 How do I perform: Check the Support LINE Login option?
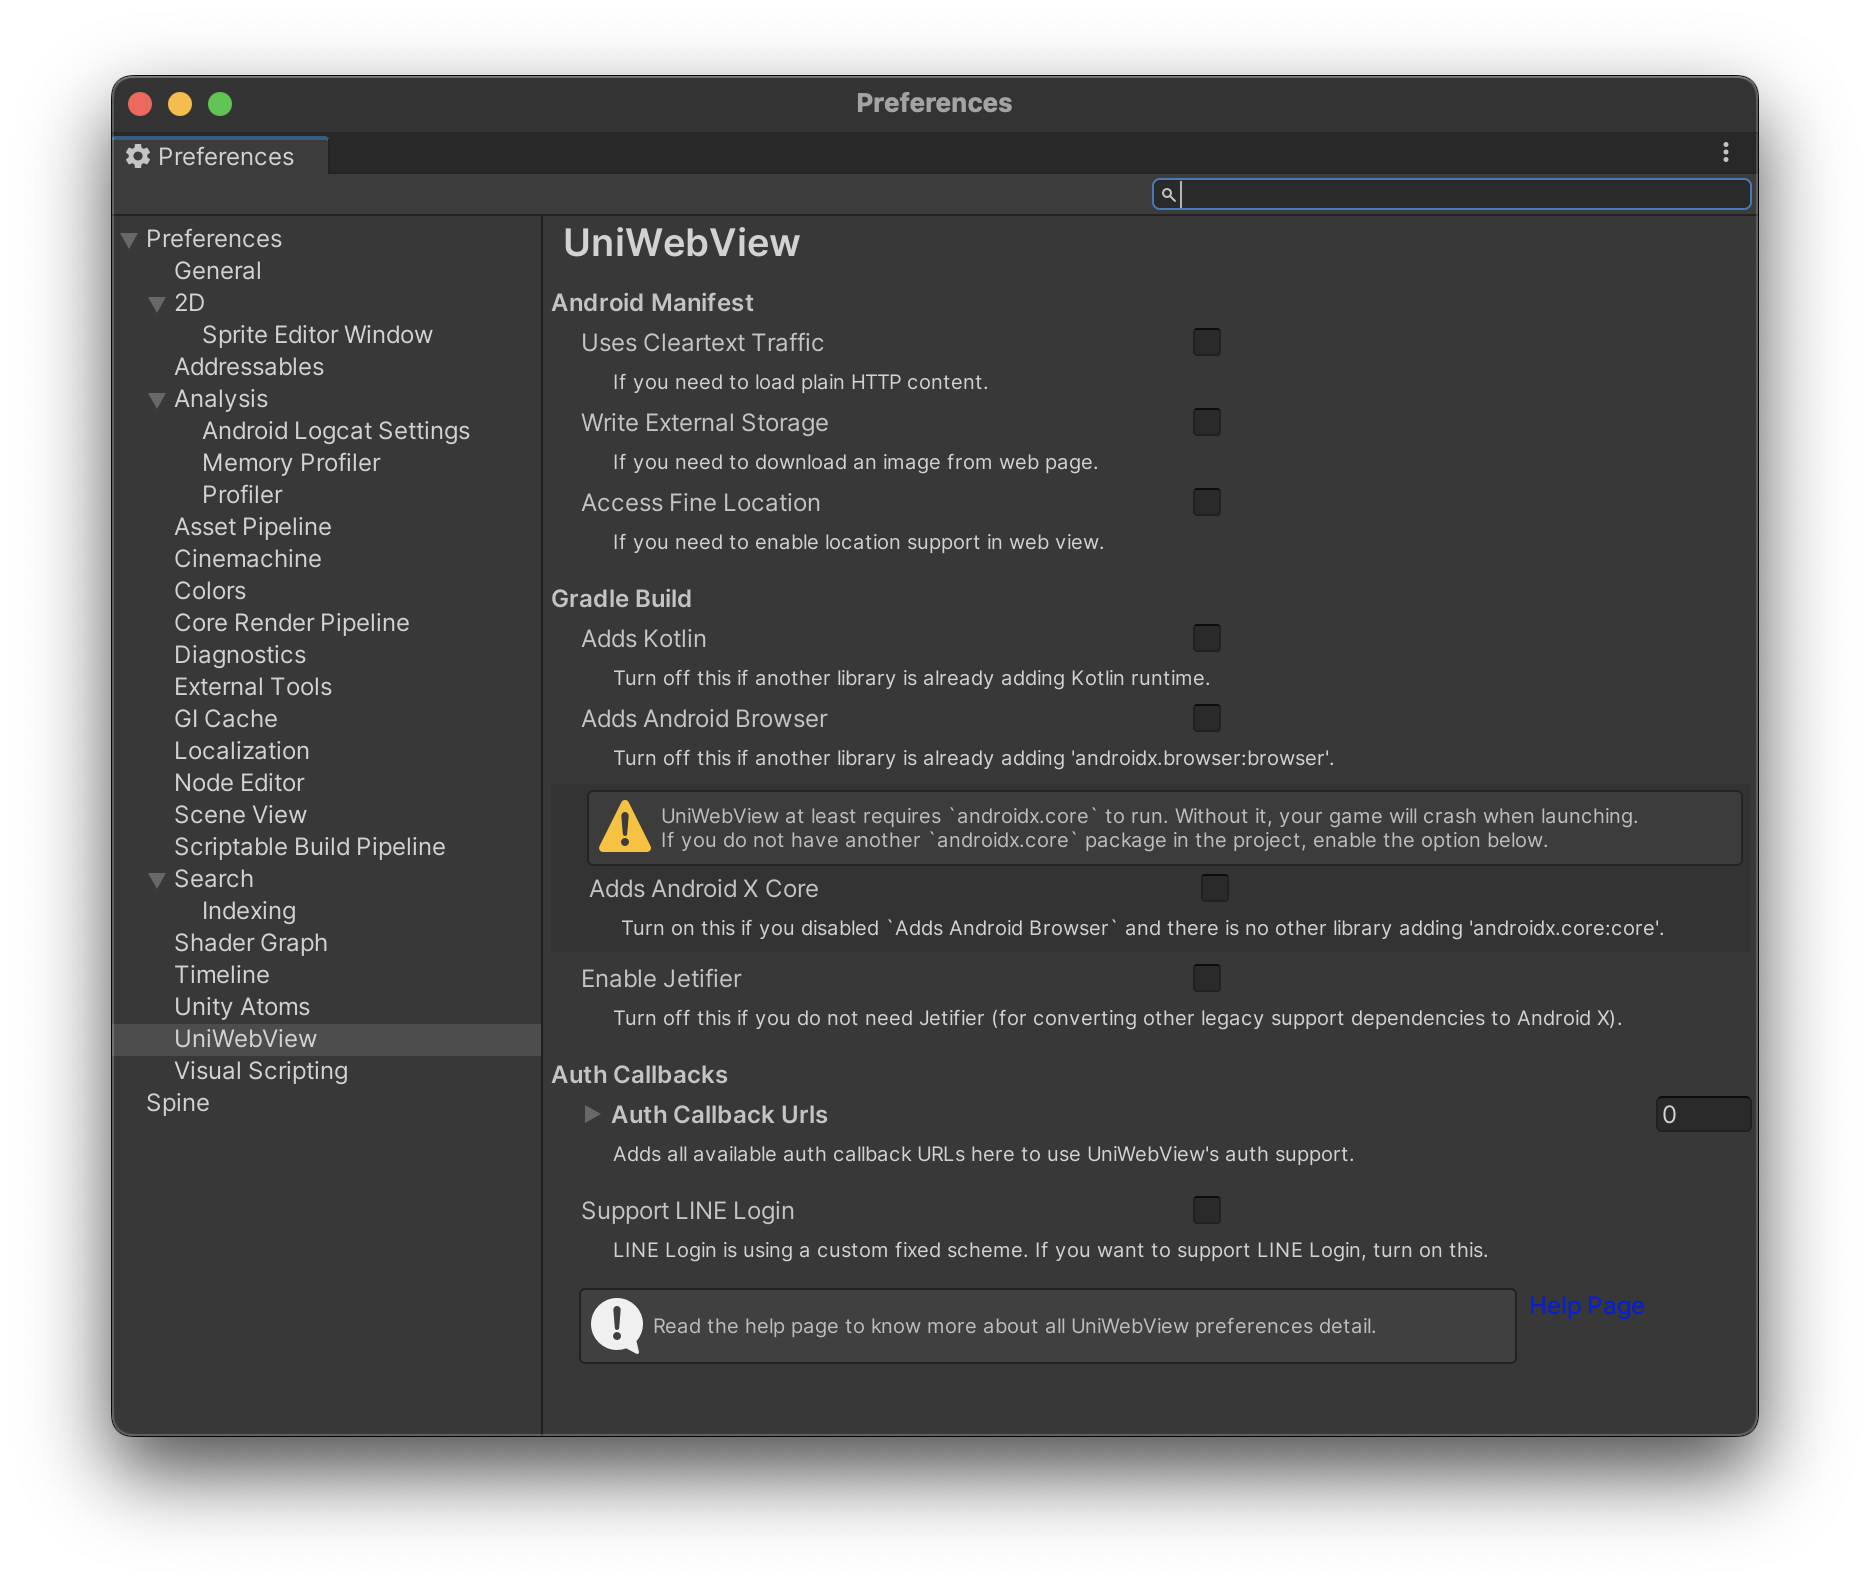tap(1207, 1210)
